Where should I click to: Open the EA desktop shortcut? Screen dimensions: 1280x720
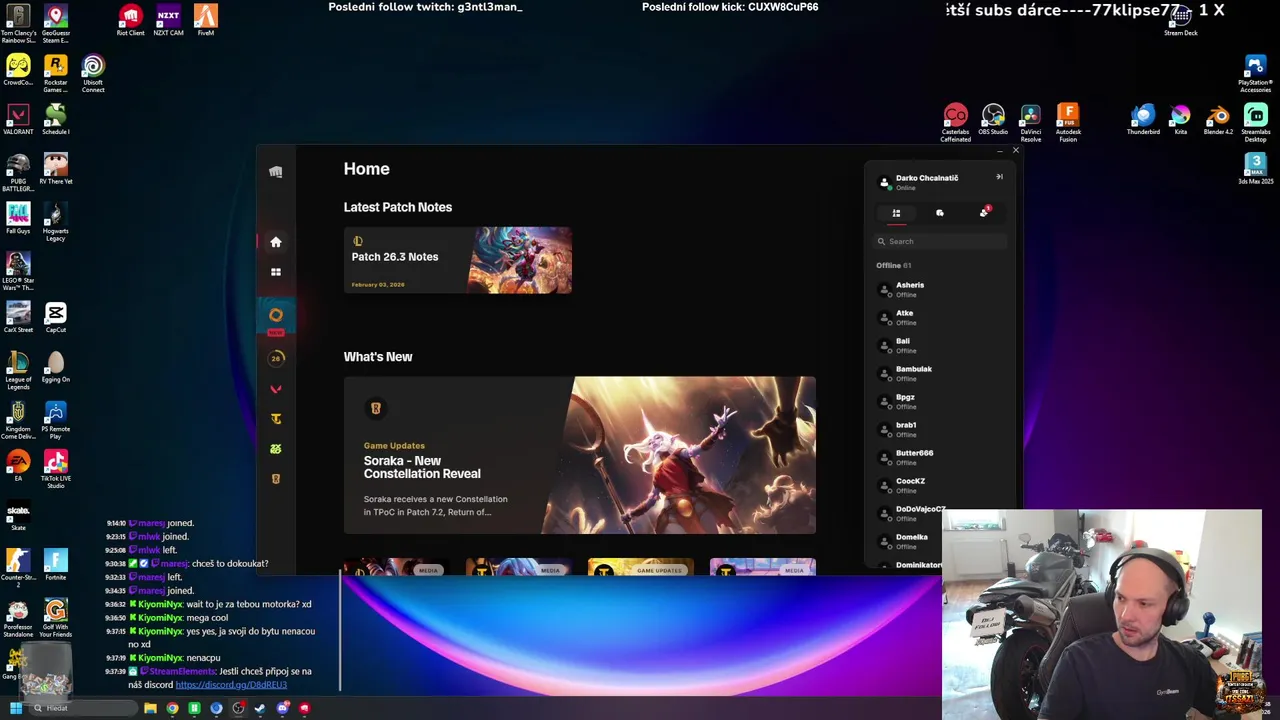point(18,466)
